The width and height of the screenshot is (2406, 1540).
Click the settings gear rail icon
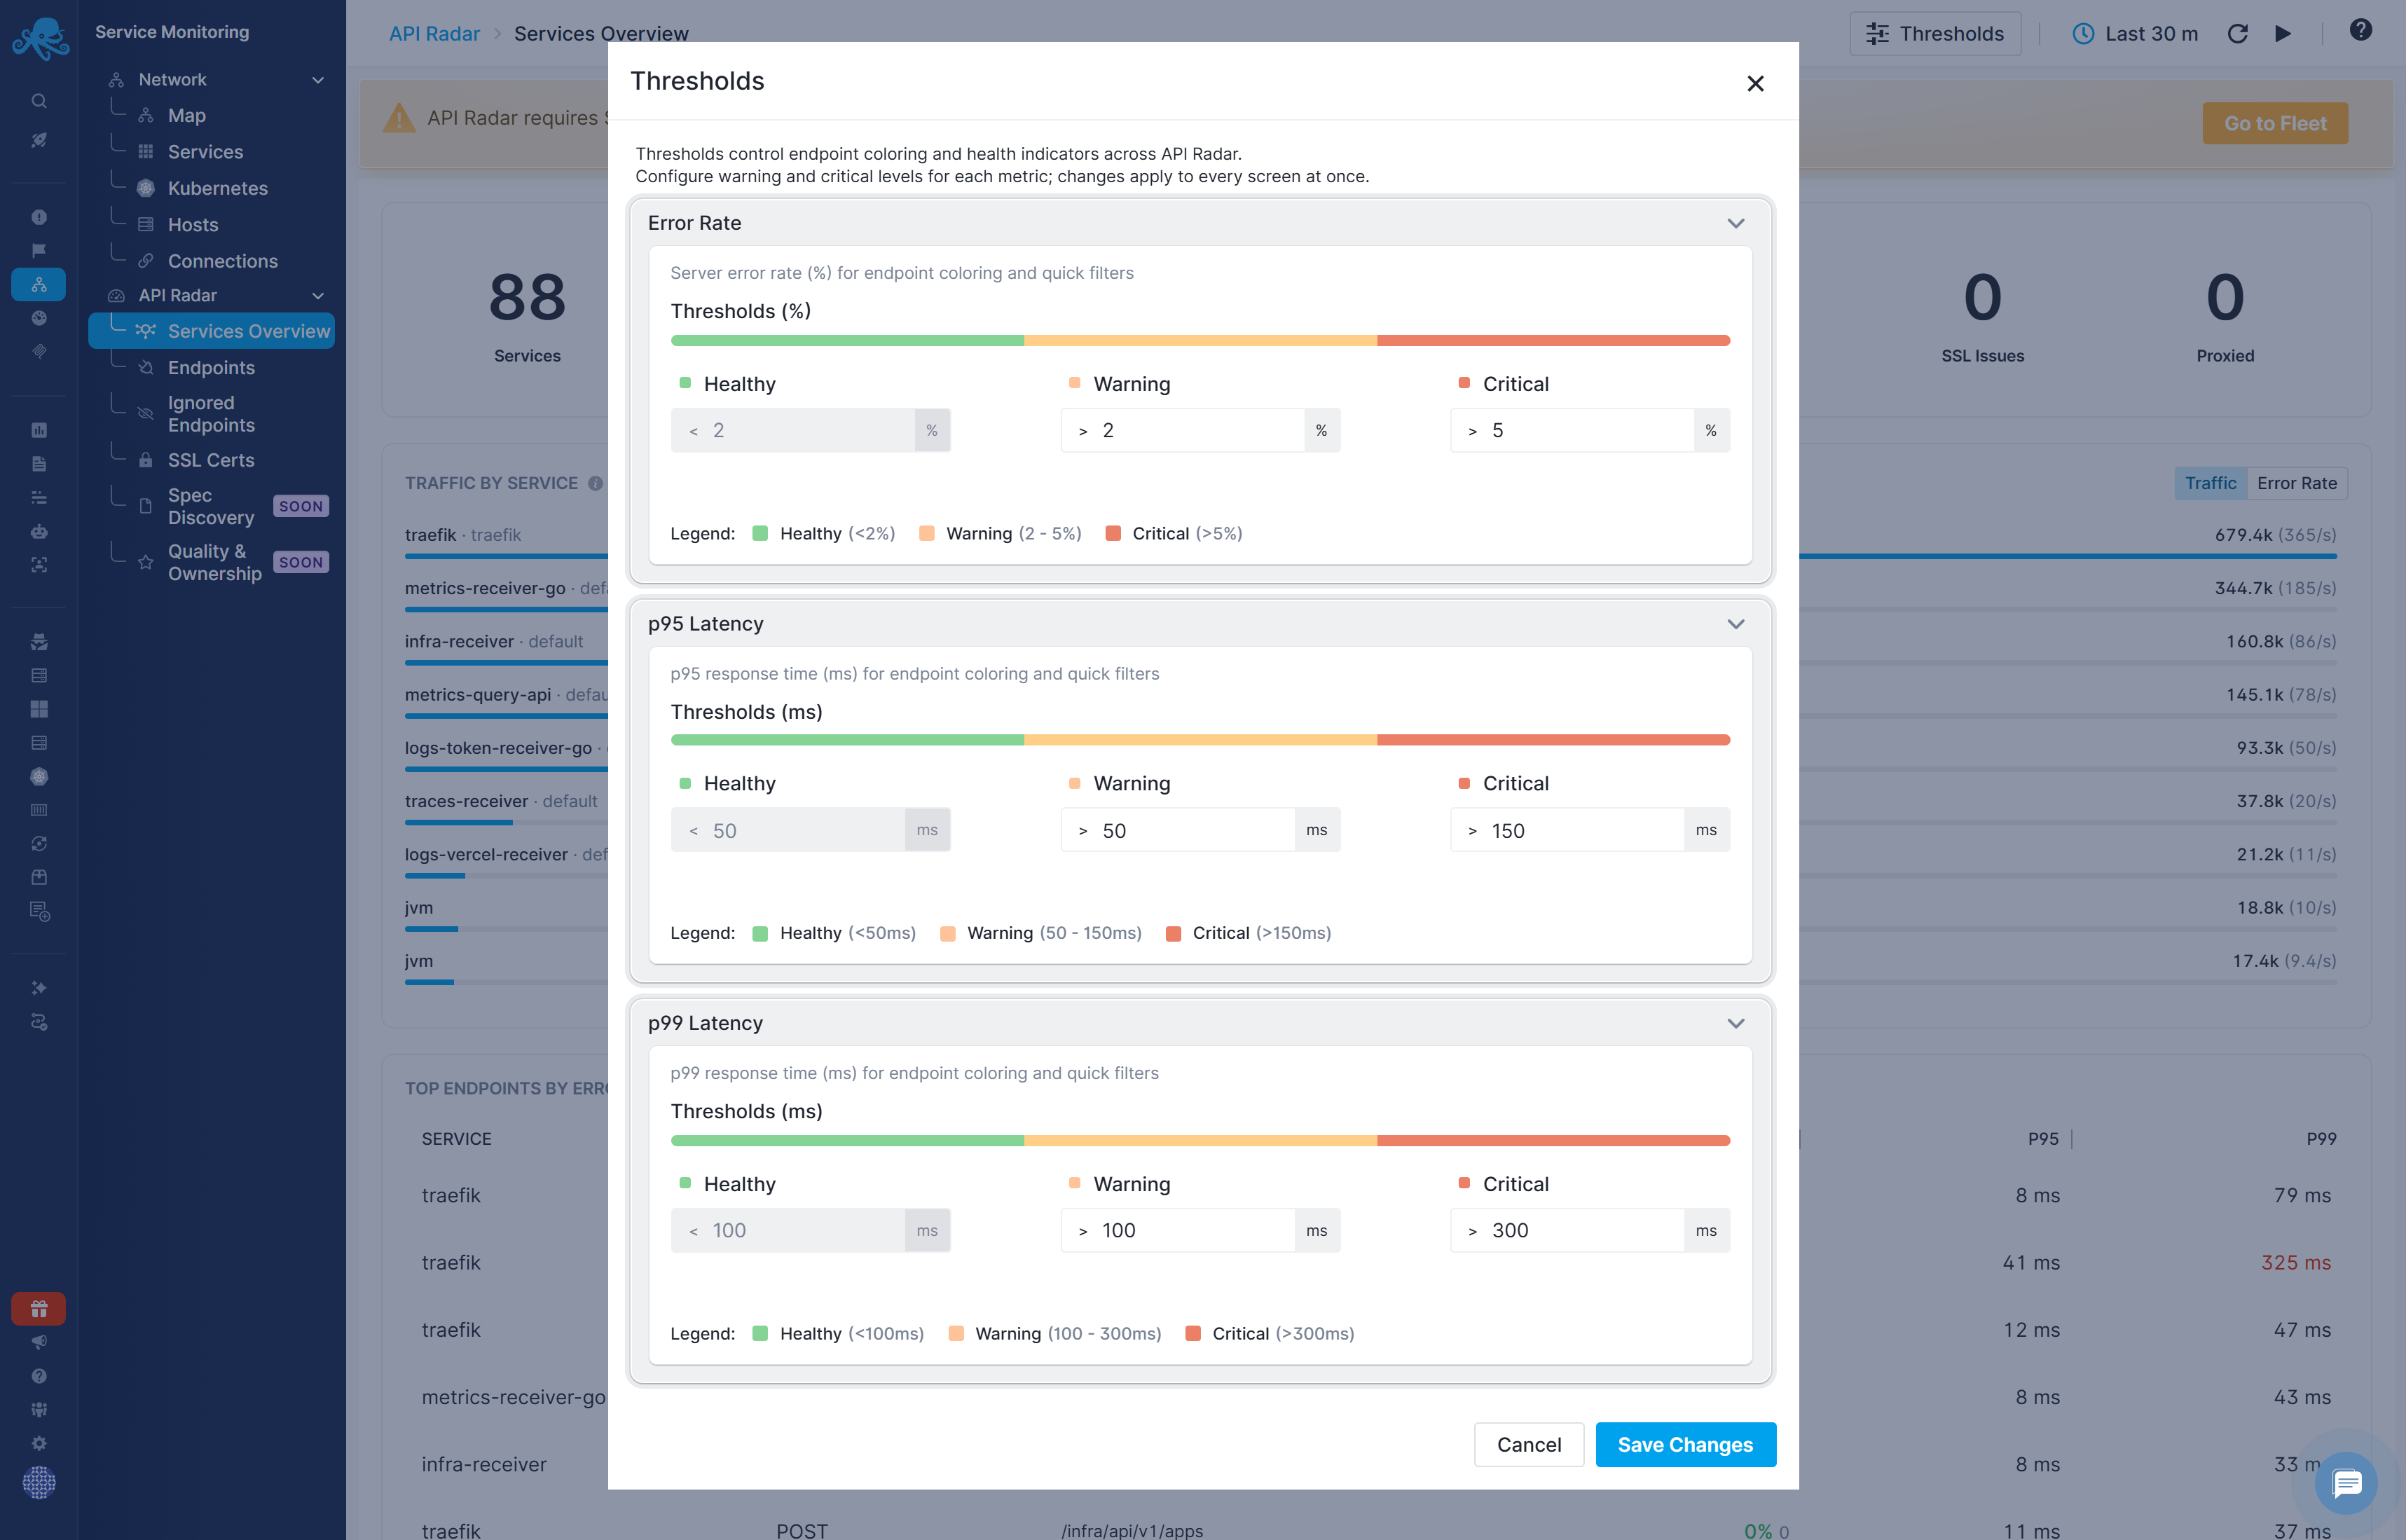pyautogui.click(x=39, y=1443)
